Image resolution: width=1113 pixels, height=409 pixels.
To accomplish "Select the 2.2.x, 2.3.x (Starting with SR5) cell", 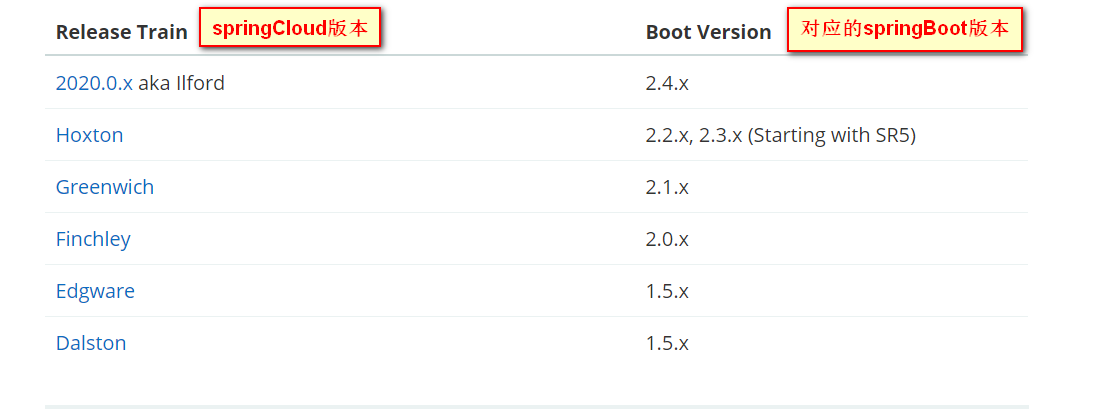I will point(780,135).
